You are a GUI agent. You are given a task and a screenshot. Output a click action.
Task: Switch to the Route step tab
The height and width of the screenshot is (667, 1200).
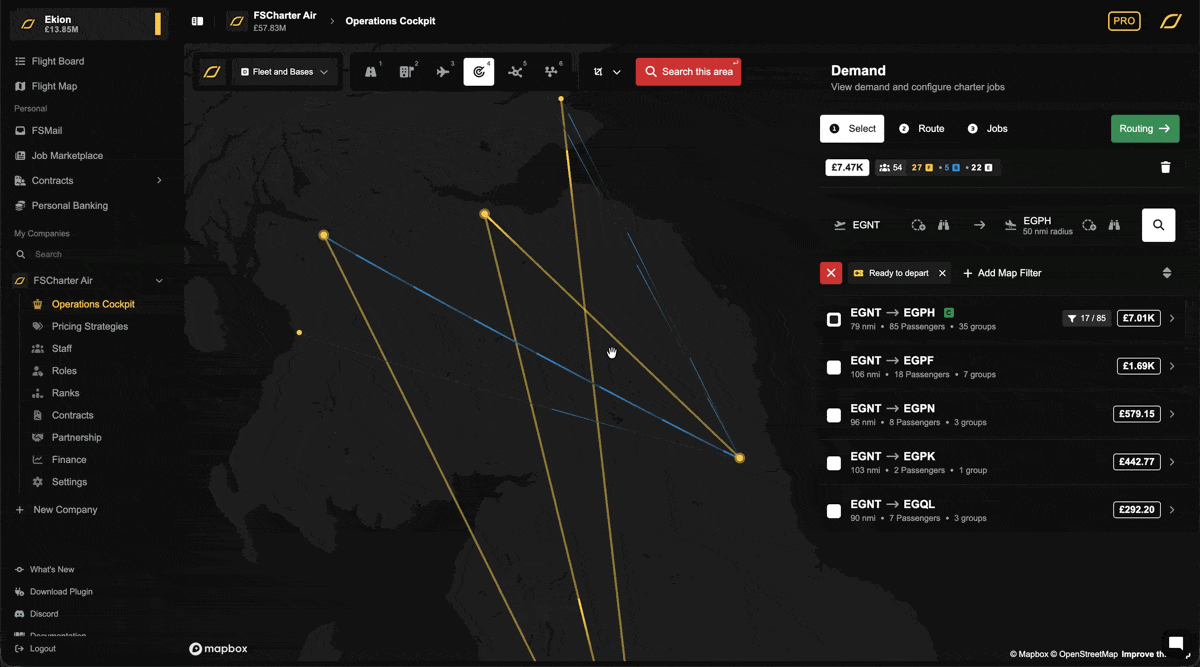pos(921,129)
